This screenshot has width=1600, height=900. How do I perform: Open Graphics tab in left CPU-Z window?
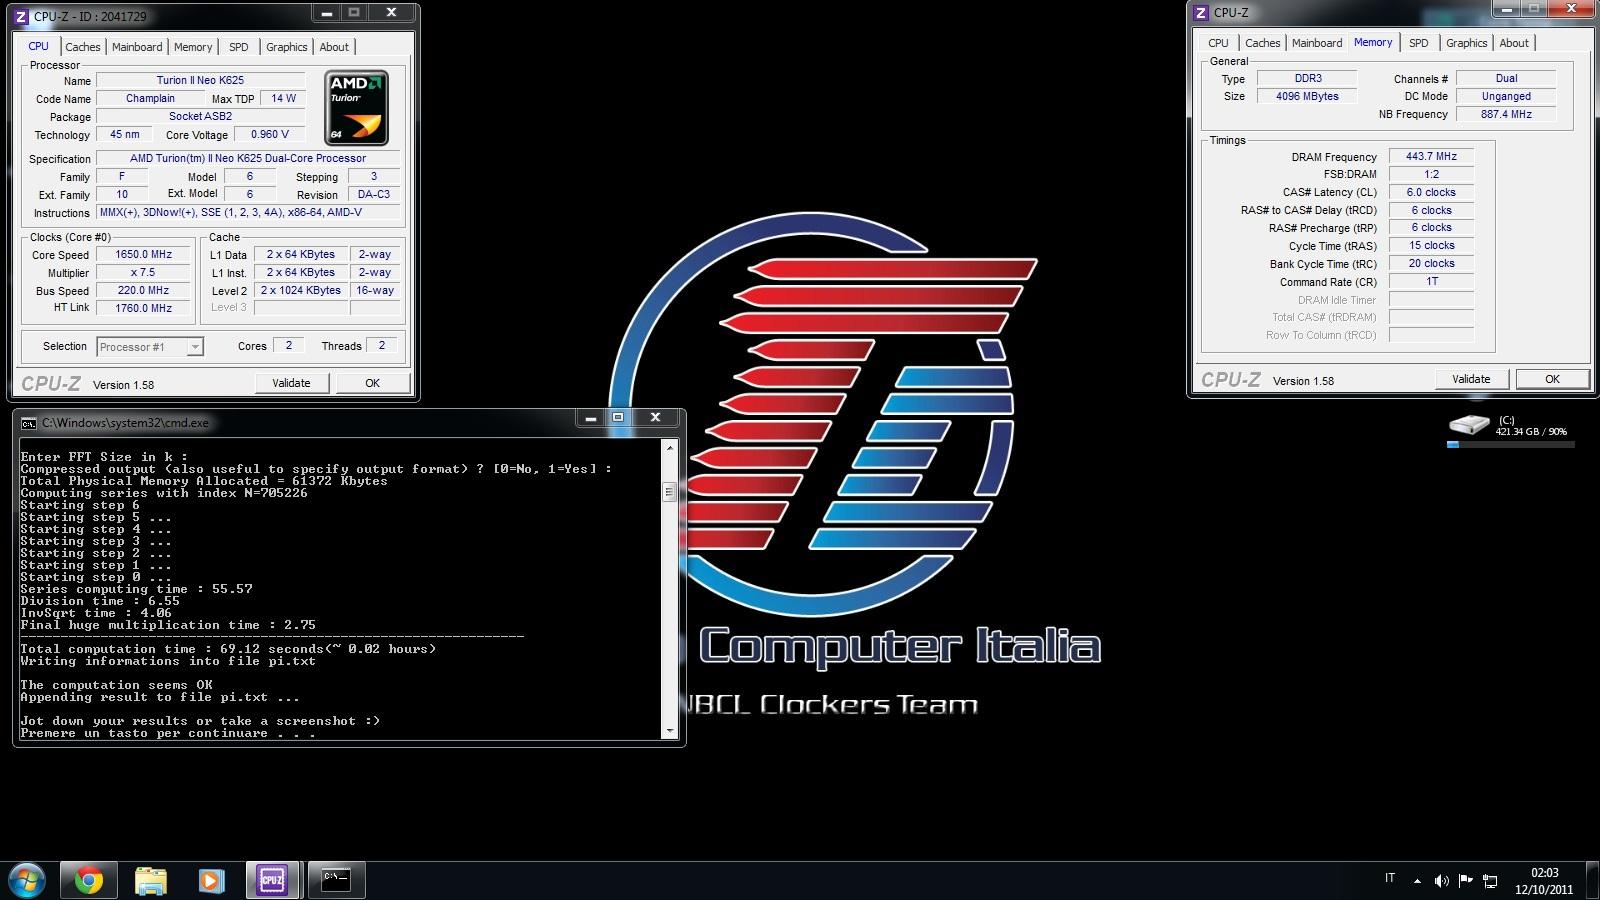coord(286,47)
